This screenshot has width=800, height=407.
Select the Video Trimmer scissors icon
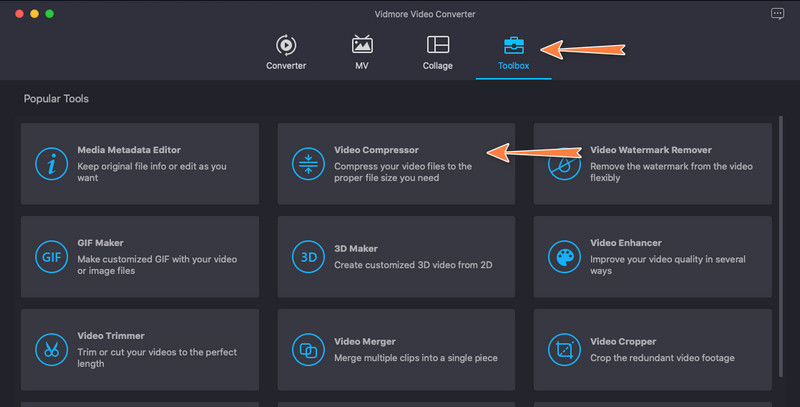pos(50,349)
